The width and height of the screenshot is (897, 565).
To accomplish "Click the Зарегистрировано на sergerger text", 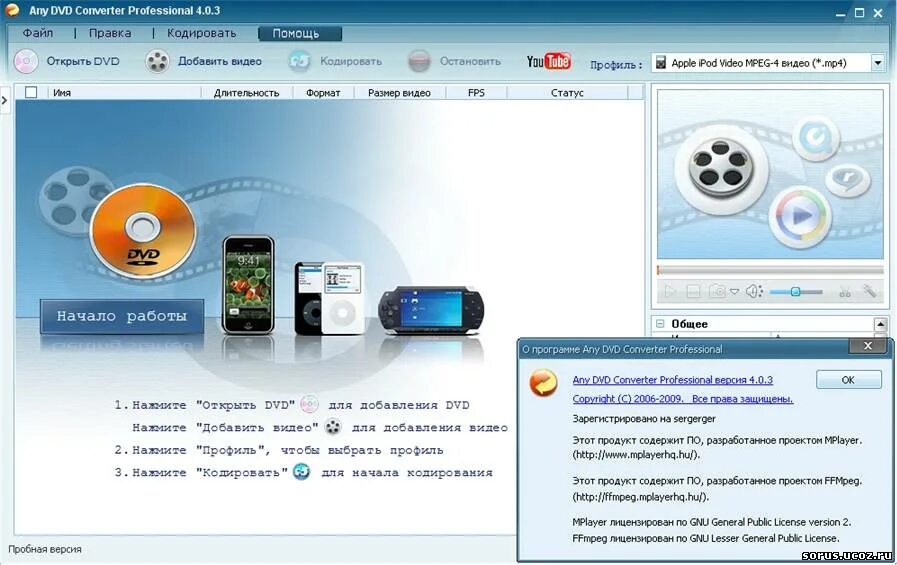I will pyautogui.click(x=644, y=419).
